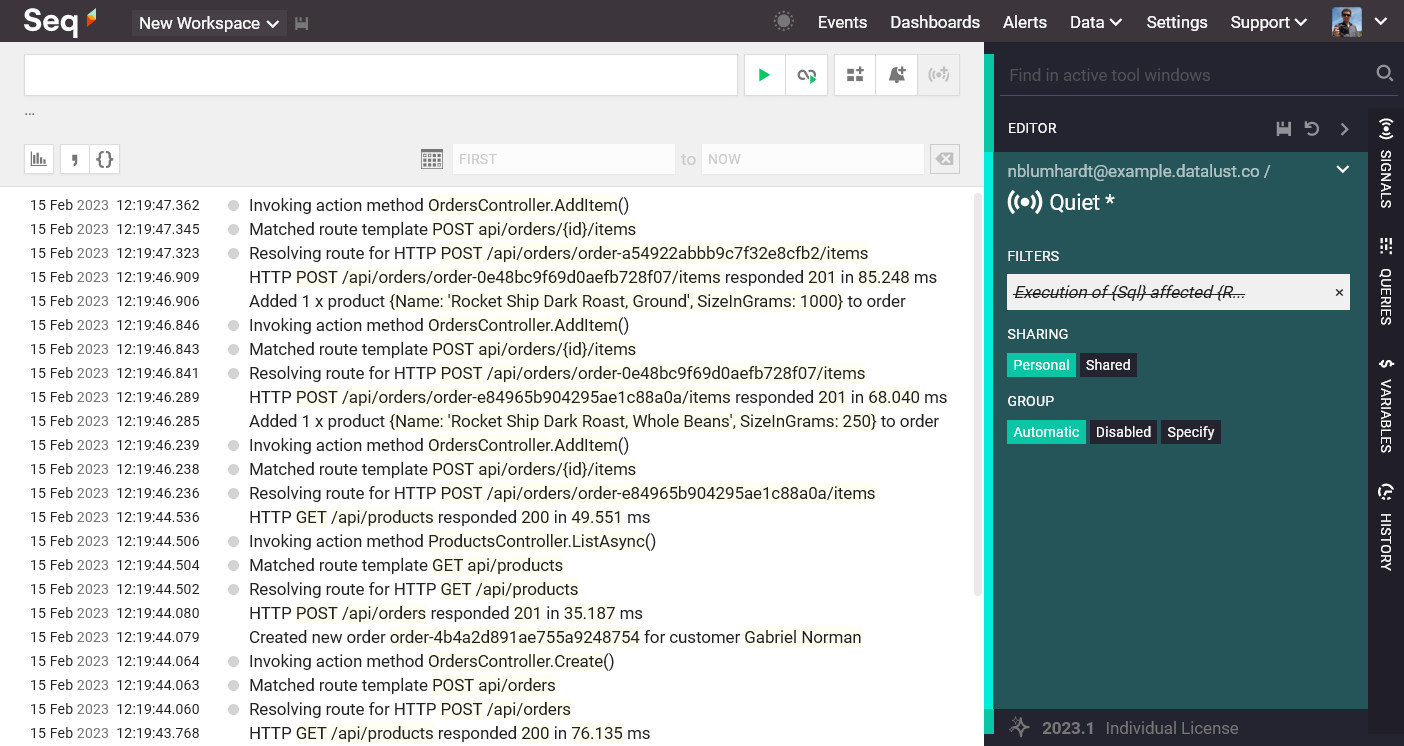This screenshot has height=746, width=1404.
Task: Click timestamp 12:19:47.362
Action: click(158, 205)
